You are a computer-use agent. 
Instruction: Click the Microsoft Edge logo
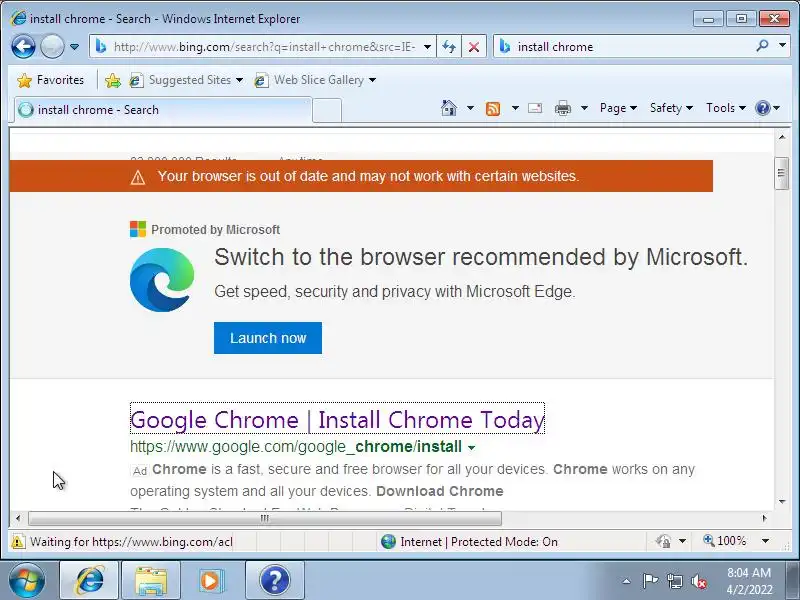tap(162, 280)
